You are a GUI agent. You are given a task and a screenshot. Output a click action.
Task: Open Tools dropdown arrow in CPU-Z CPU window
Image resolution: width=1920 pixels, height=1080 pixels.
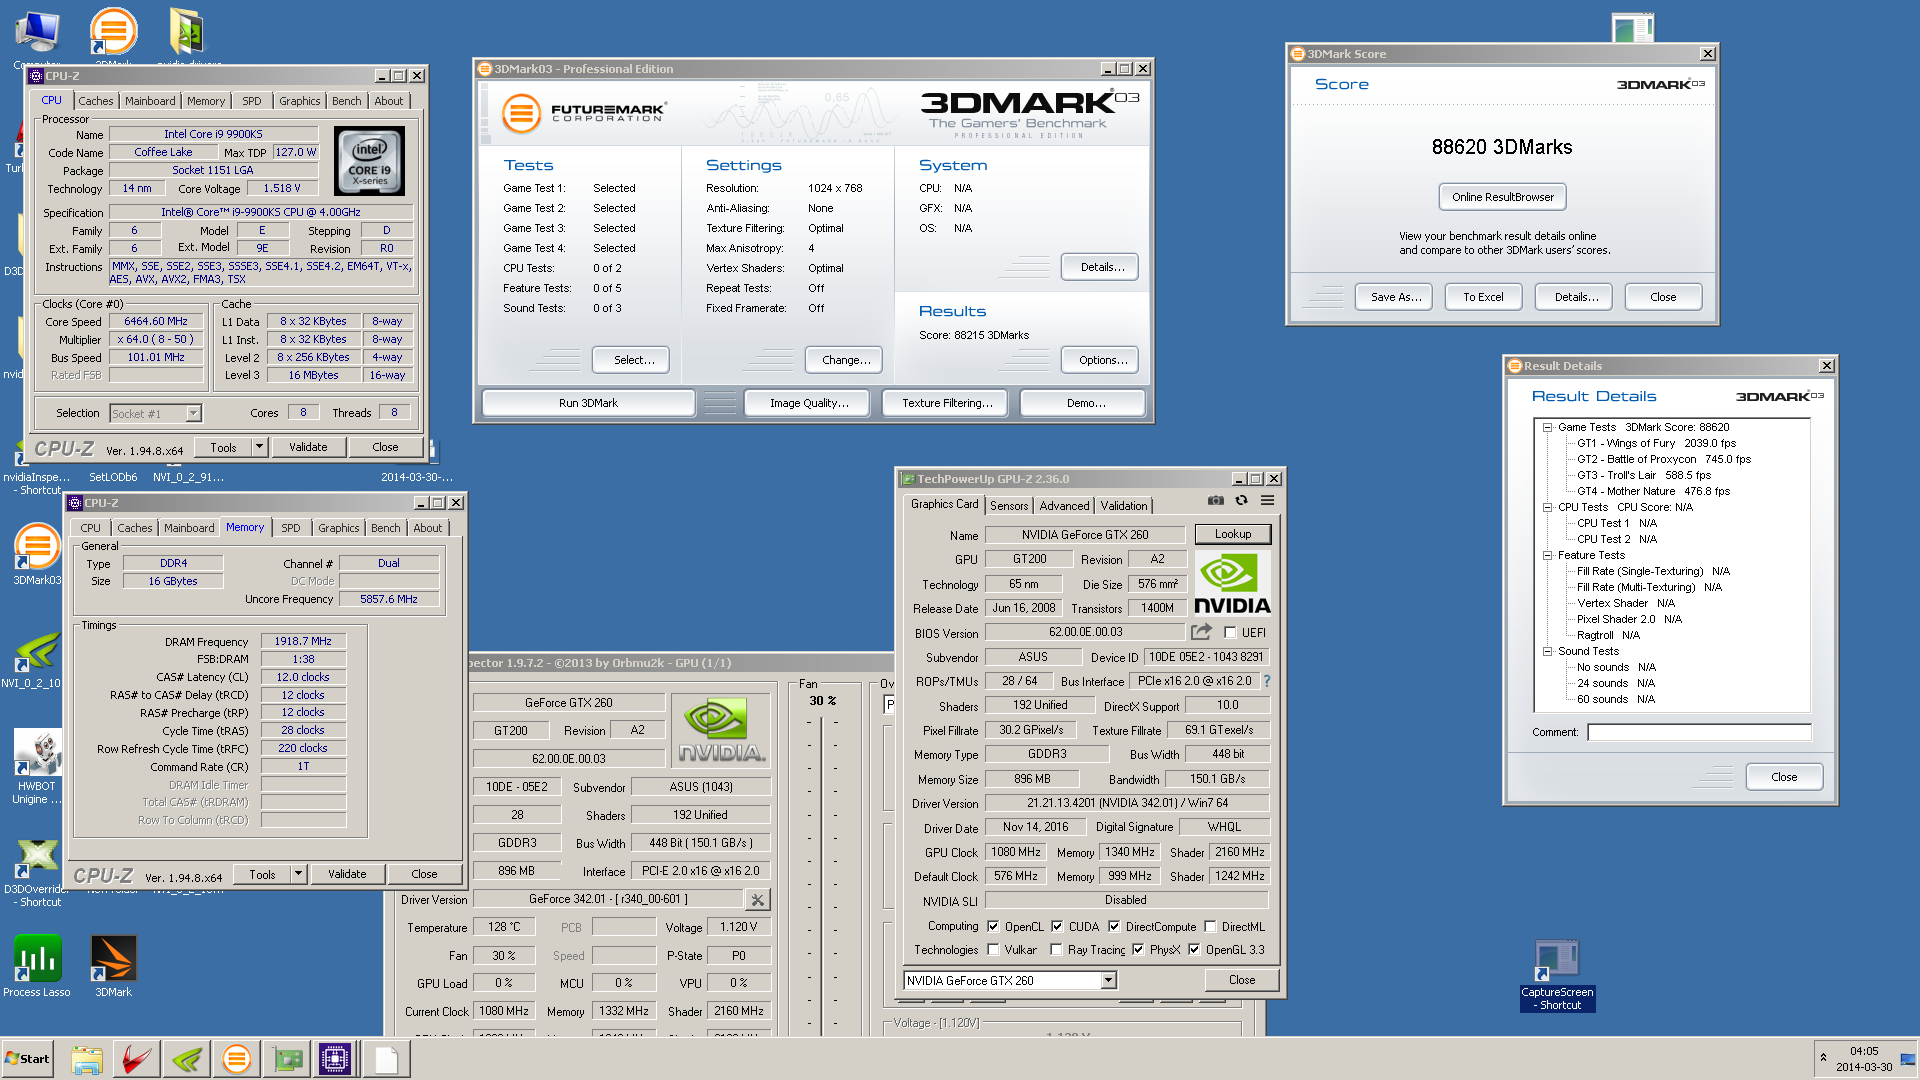260,447
